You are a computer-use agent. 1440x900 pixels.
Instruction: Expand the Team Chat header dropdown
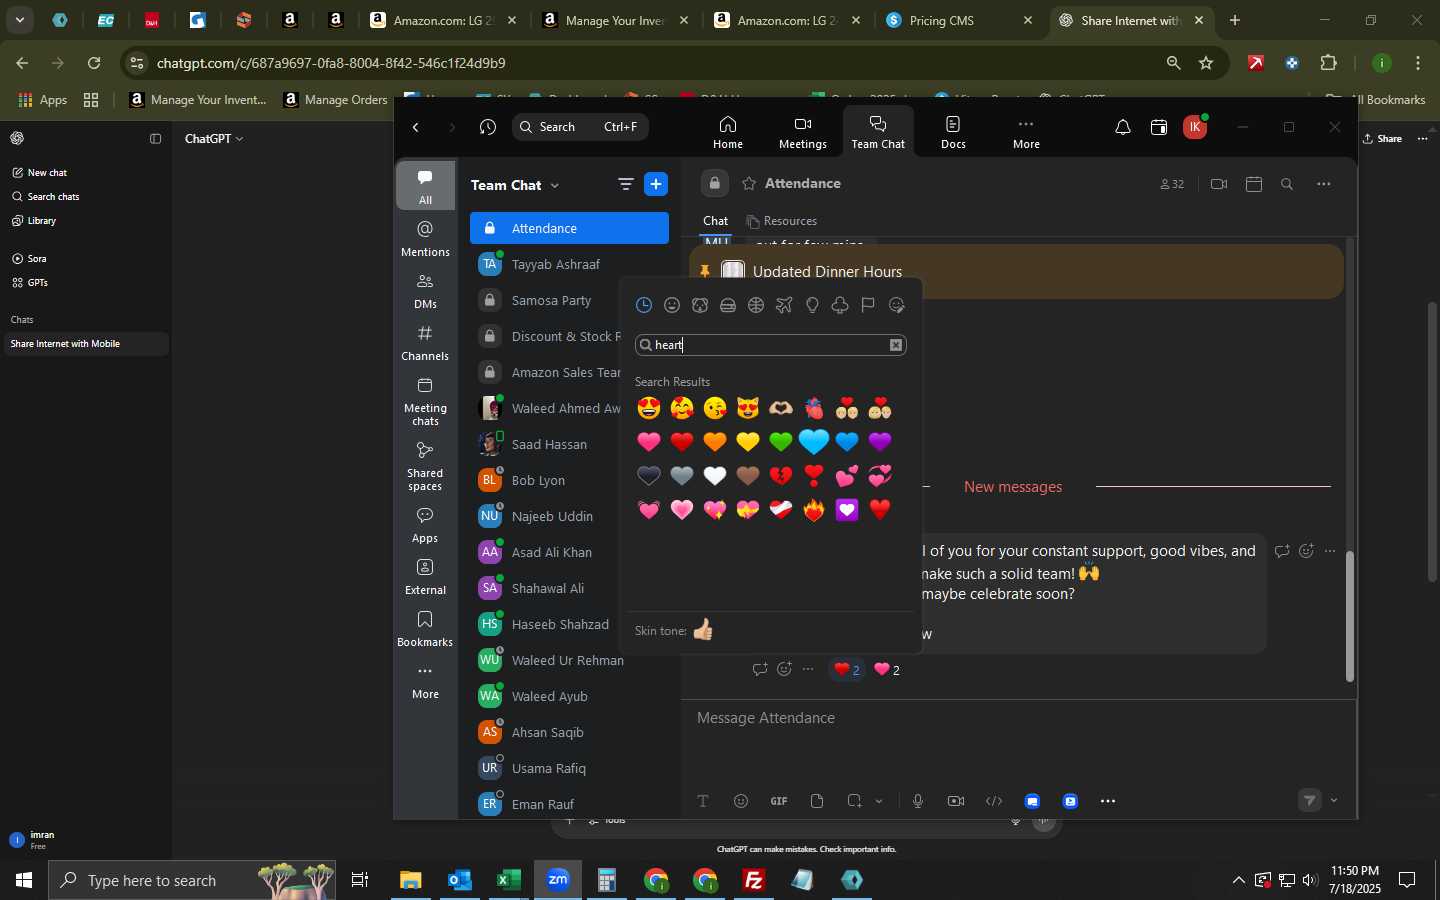tap(555, 185)
